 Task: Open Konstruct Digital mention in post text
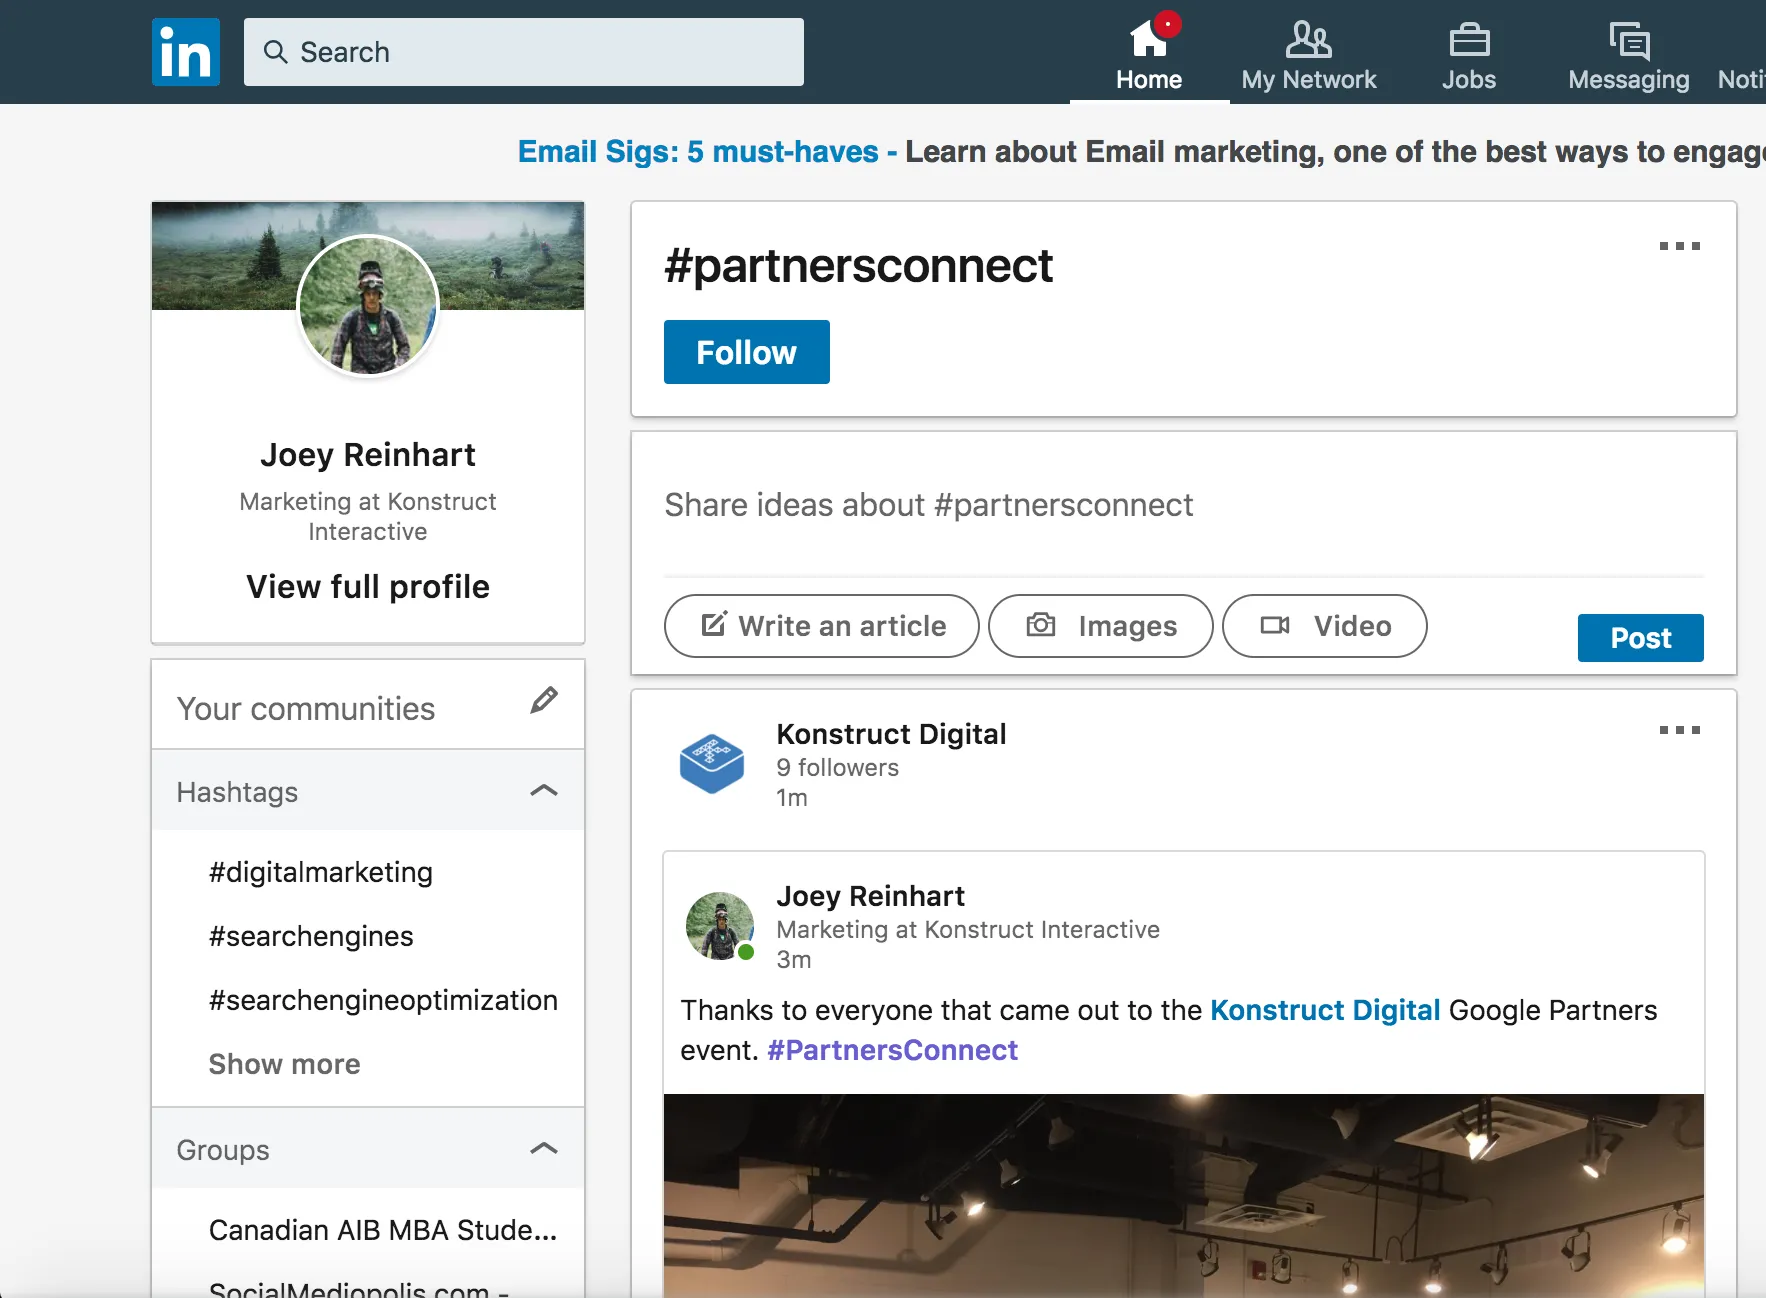[x=1325, y=1010]
